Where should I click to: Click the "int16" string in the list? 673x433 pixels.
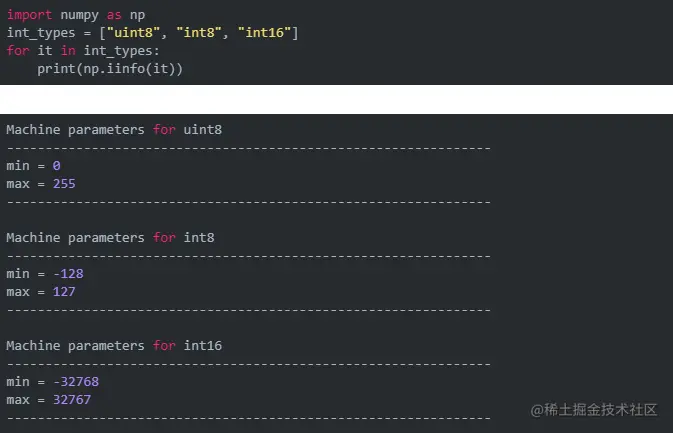pyautogui.click(x=265, y=33)
